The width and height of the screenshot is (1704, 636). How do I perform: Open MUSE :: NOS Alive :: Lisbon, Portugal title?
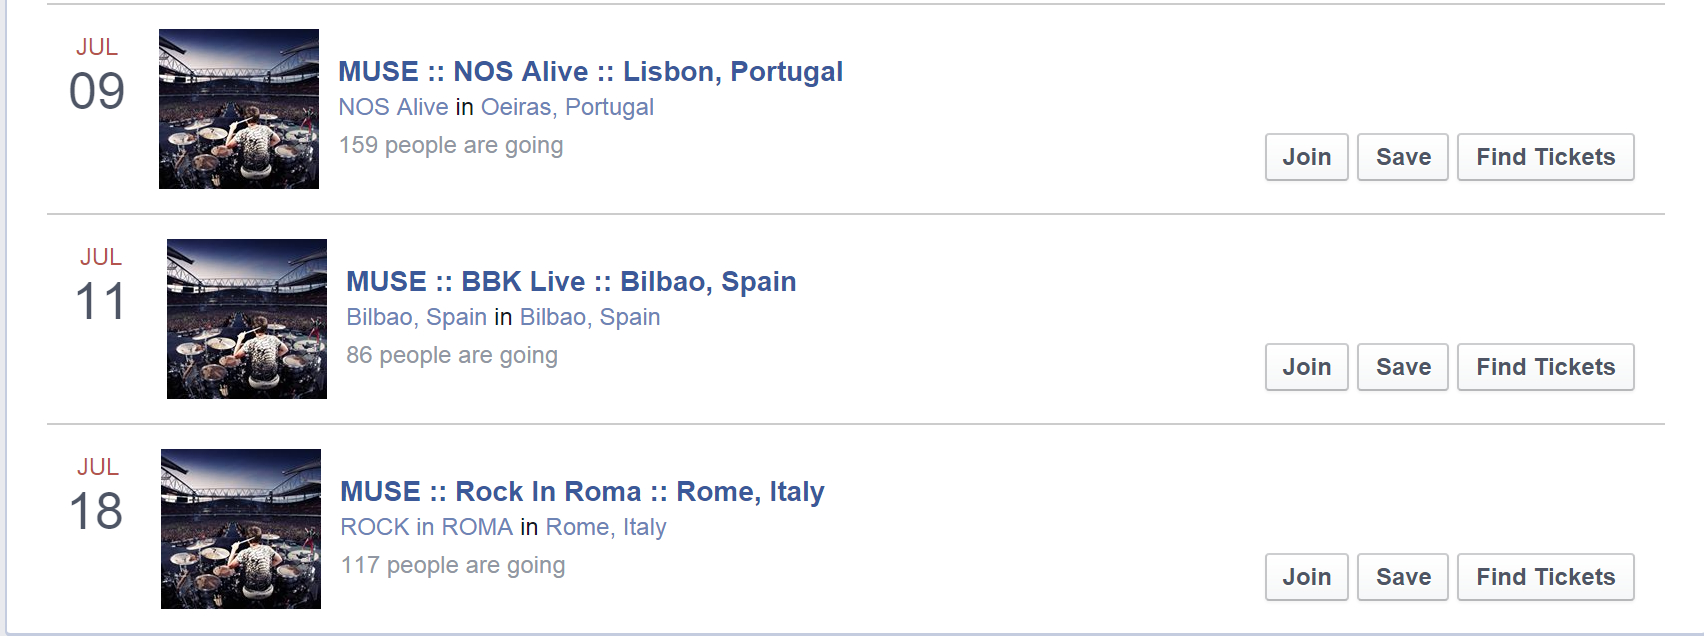590,72
